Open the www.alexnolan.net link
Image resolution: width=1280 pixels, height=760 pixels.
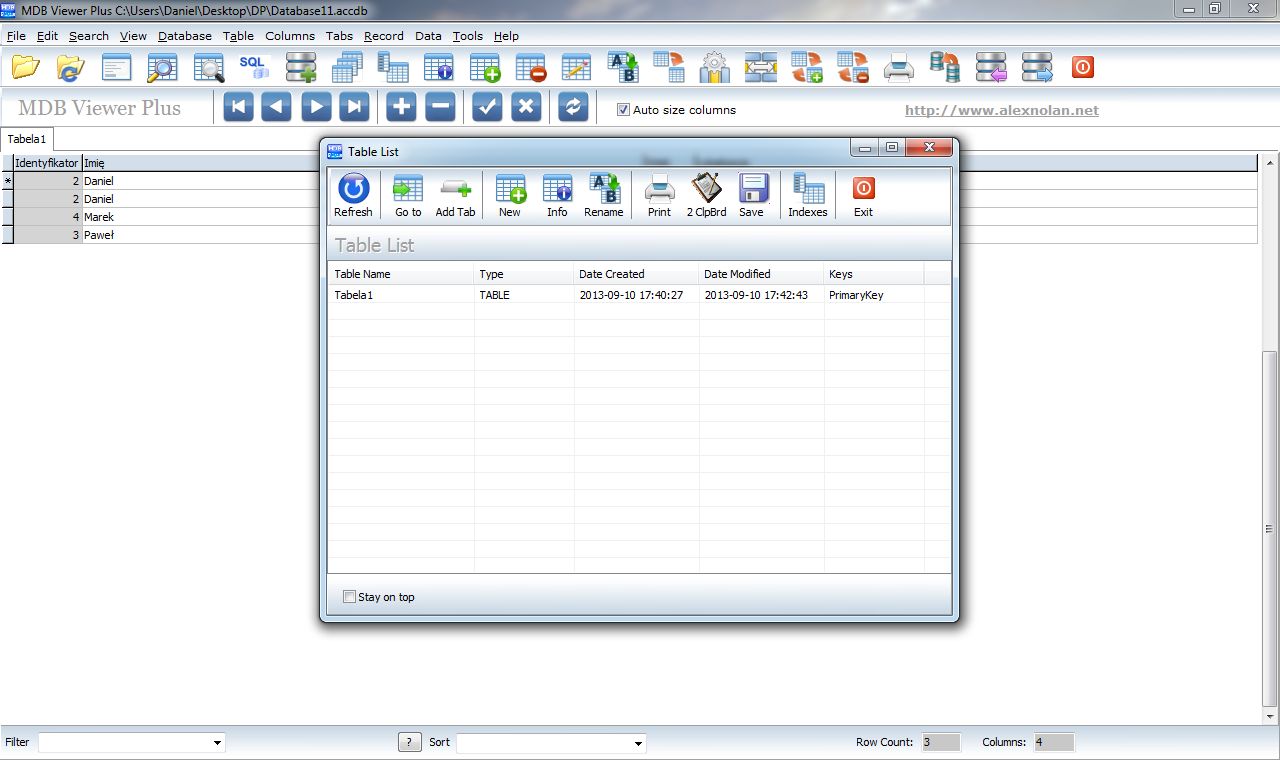(1002, 111)
